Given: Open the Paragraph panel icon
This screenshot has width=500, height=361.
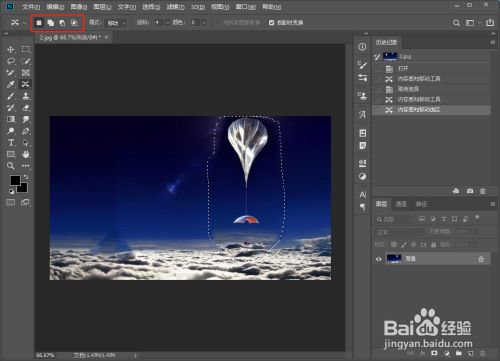Looking at the screenshot, I should [363, 207].
